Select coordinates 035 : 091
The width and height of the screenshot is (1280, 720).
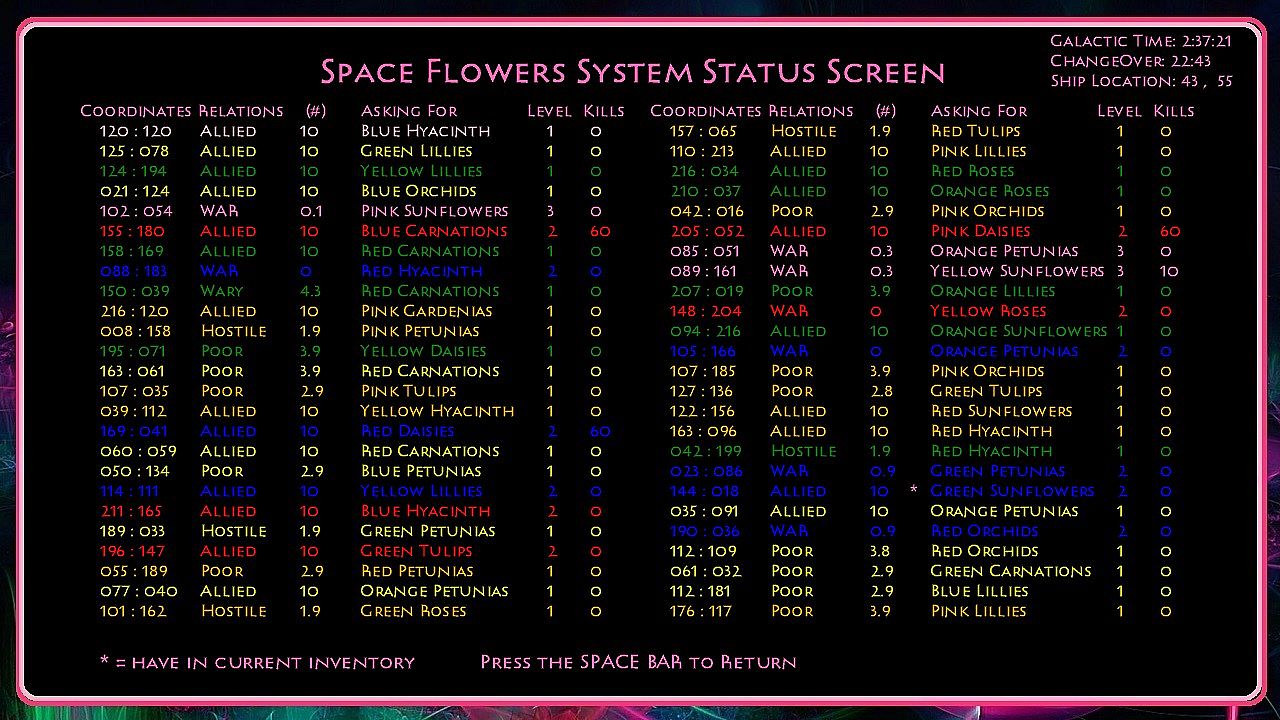point(705,511)
